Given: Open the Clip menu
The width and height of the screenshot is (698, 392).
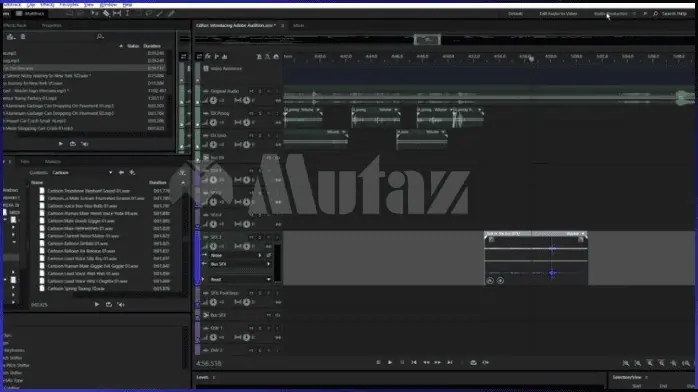Looking at the screenshot, I should click(31, 4).
